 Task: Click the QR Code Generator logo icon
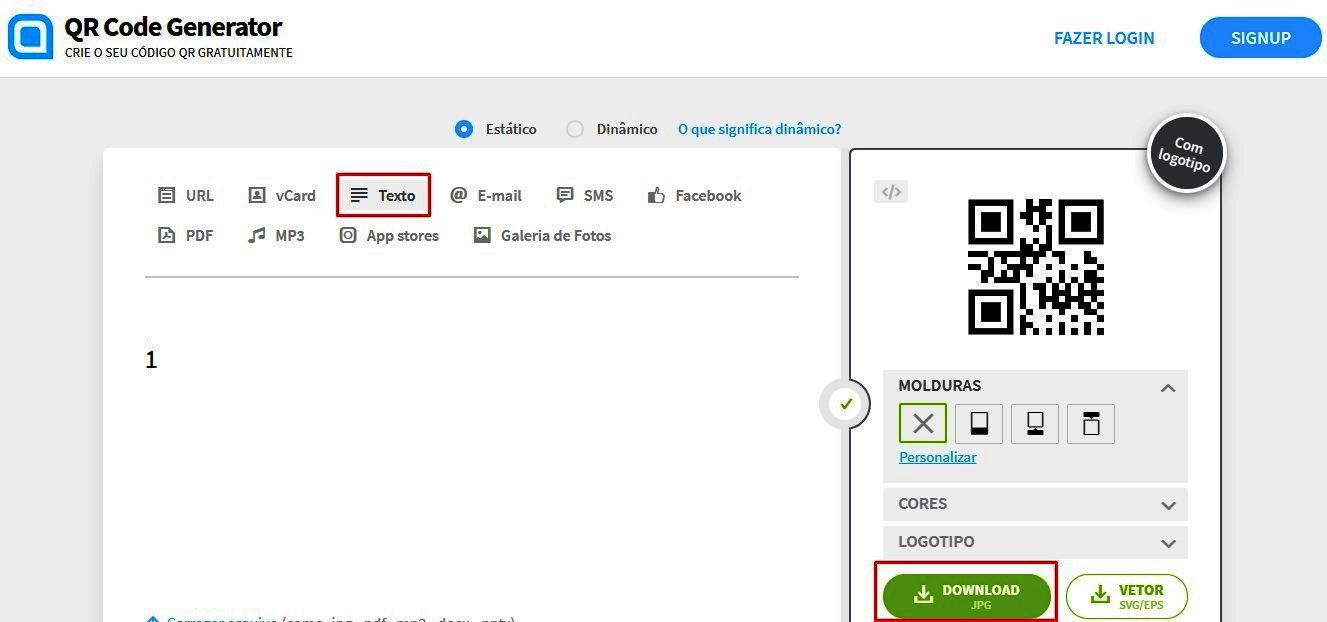(x=30, y=36)
